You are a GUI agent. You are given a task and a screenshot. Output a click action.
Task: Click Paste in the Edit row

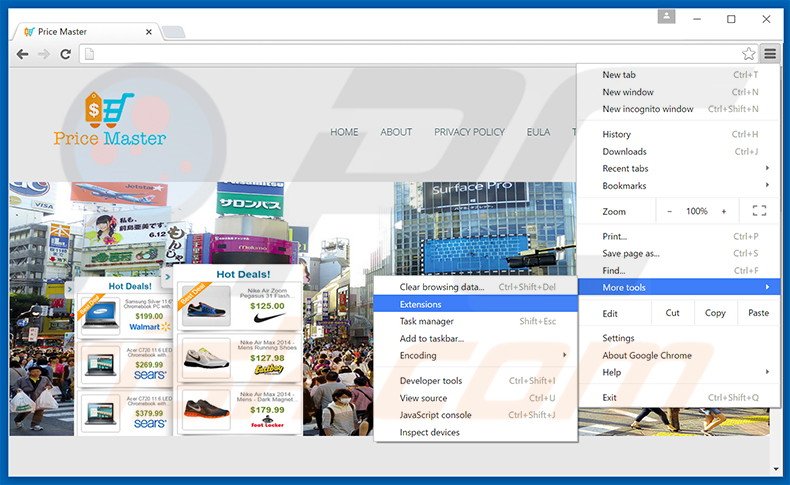758,313
